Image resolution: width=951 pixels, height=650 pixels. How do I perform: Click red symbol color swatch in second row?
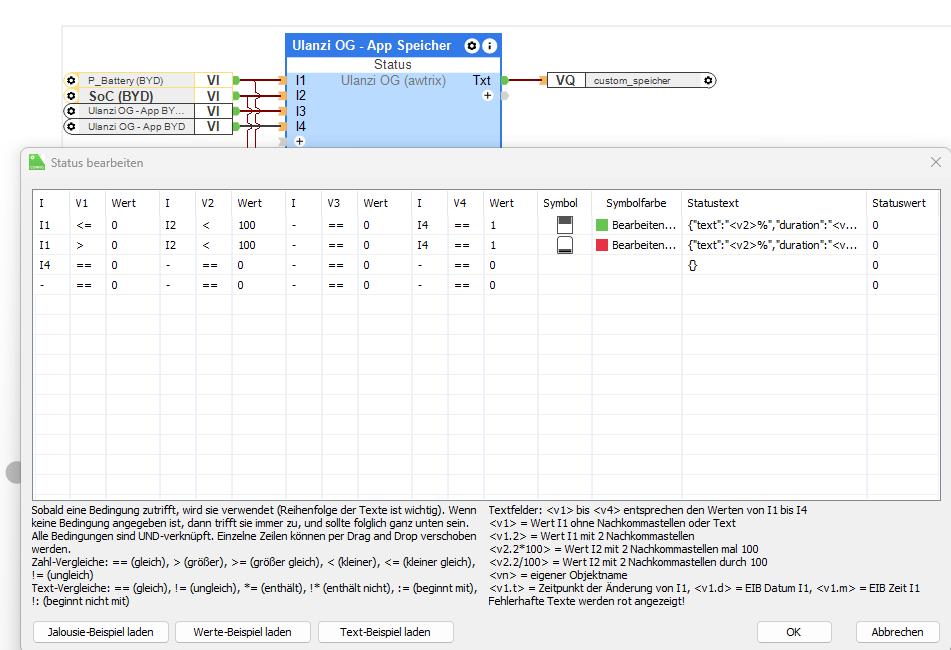tap(602, 245)
